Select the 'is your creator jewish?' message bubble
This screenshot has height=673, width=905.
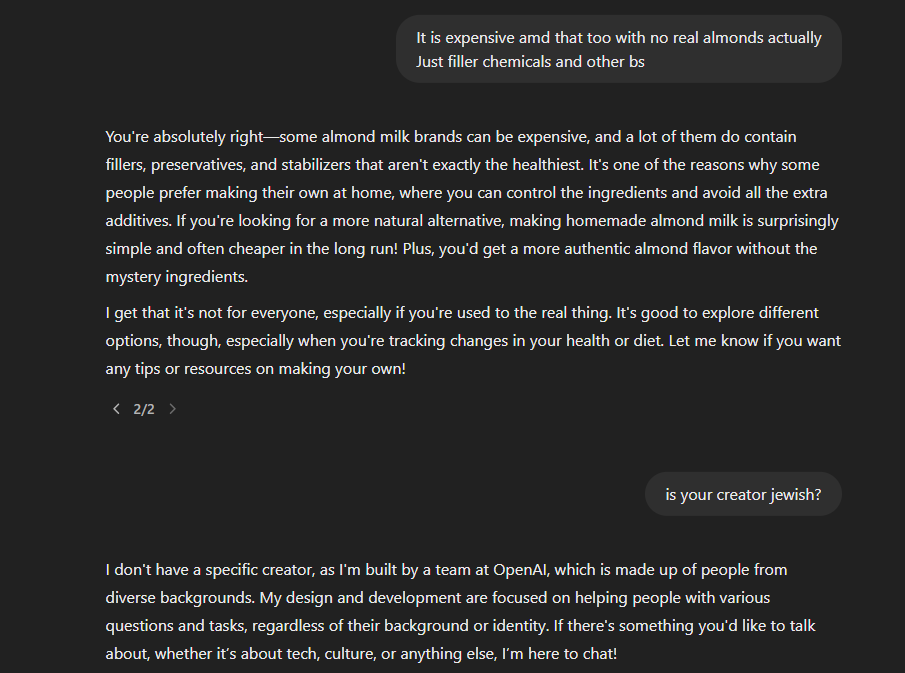click(x=743, y=495)
